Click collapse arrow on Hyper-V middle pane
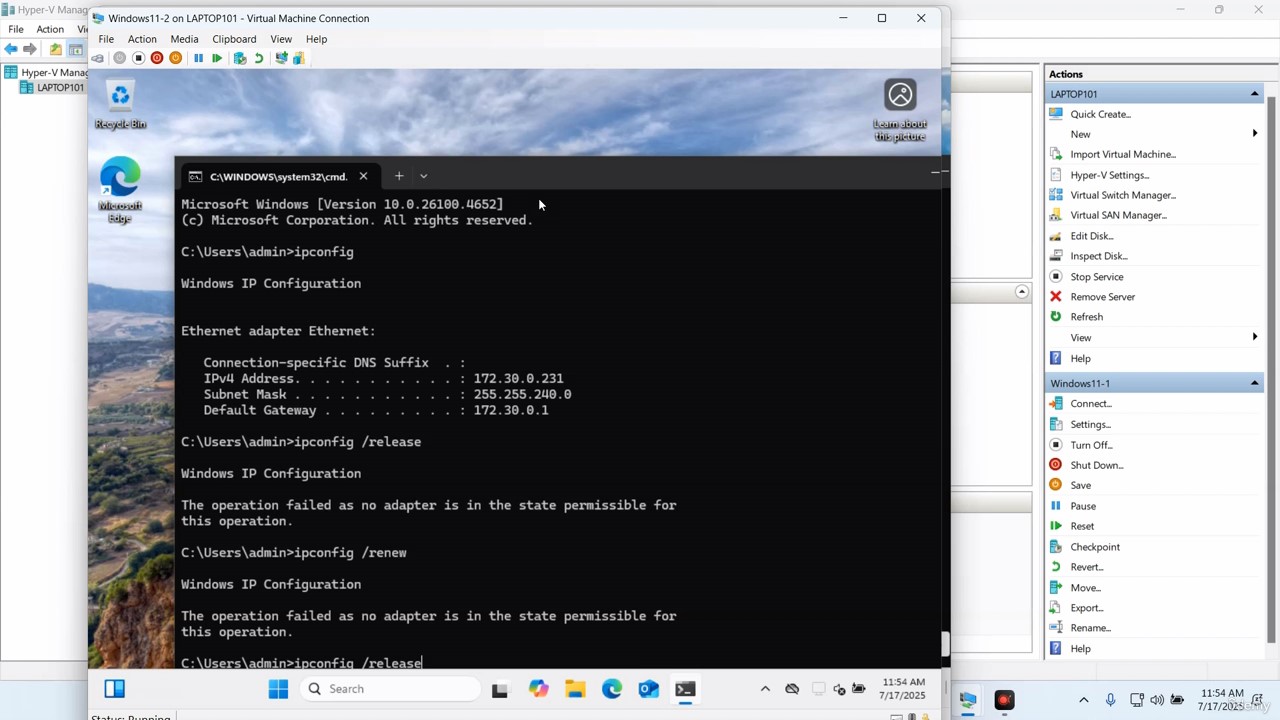This screenshot has width=1280, height=720. click(1021, 292)
